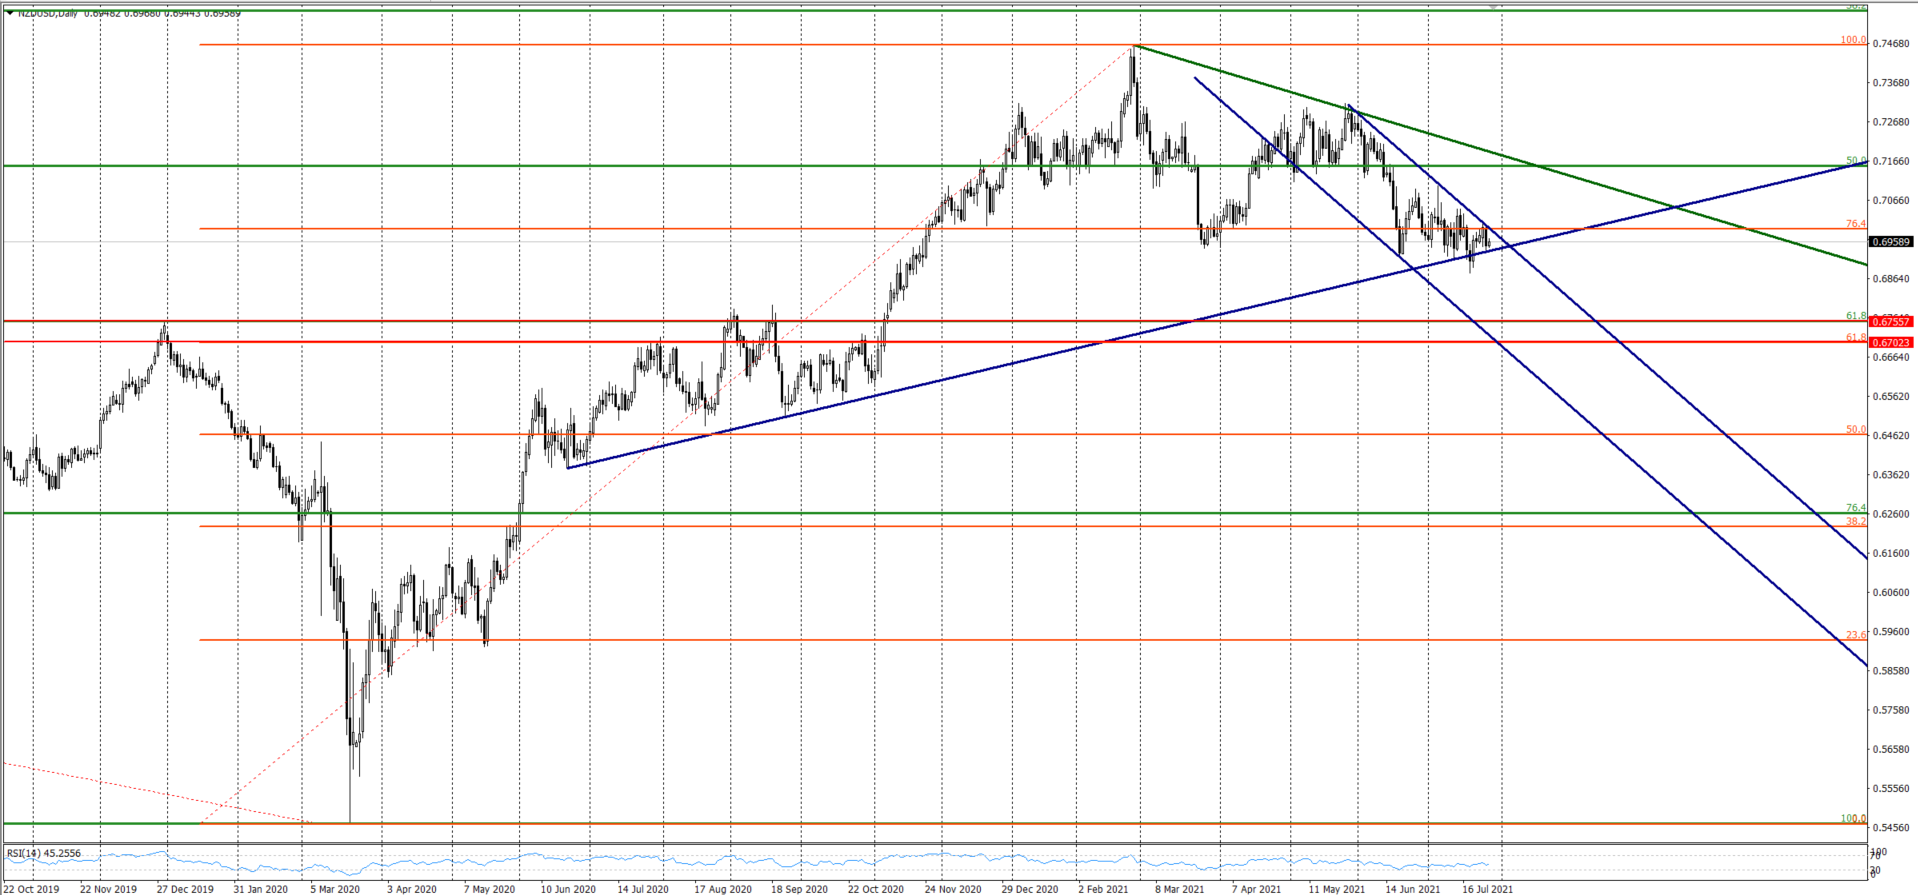Click the grey chart shift marker triangle

(x=1494, y=7)
